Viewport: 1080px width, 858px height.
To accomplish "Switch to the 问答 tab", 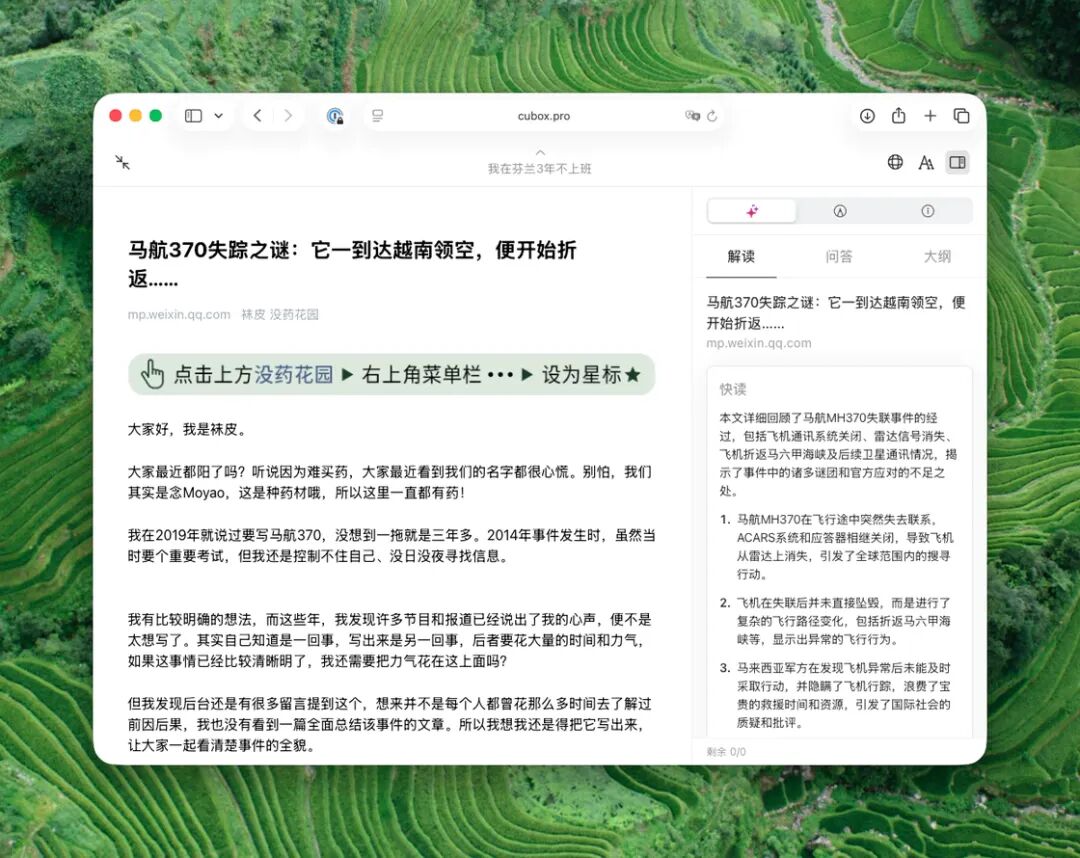I will [x=838, y=257].
